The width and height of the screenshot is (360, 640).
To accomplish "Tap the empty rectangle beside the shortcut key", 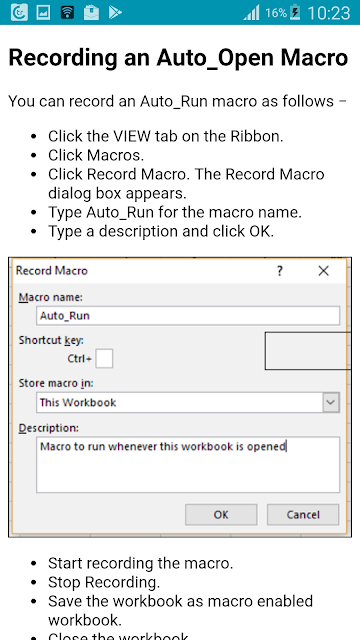I will (x=308, y=351).
